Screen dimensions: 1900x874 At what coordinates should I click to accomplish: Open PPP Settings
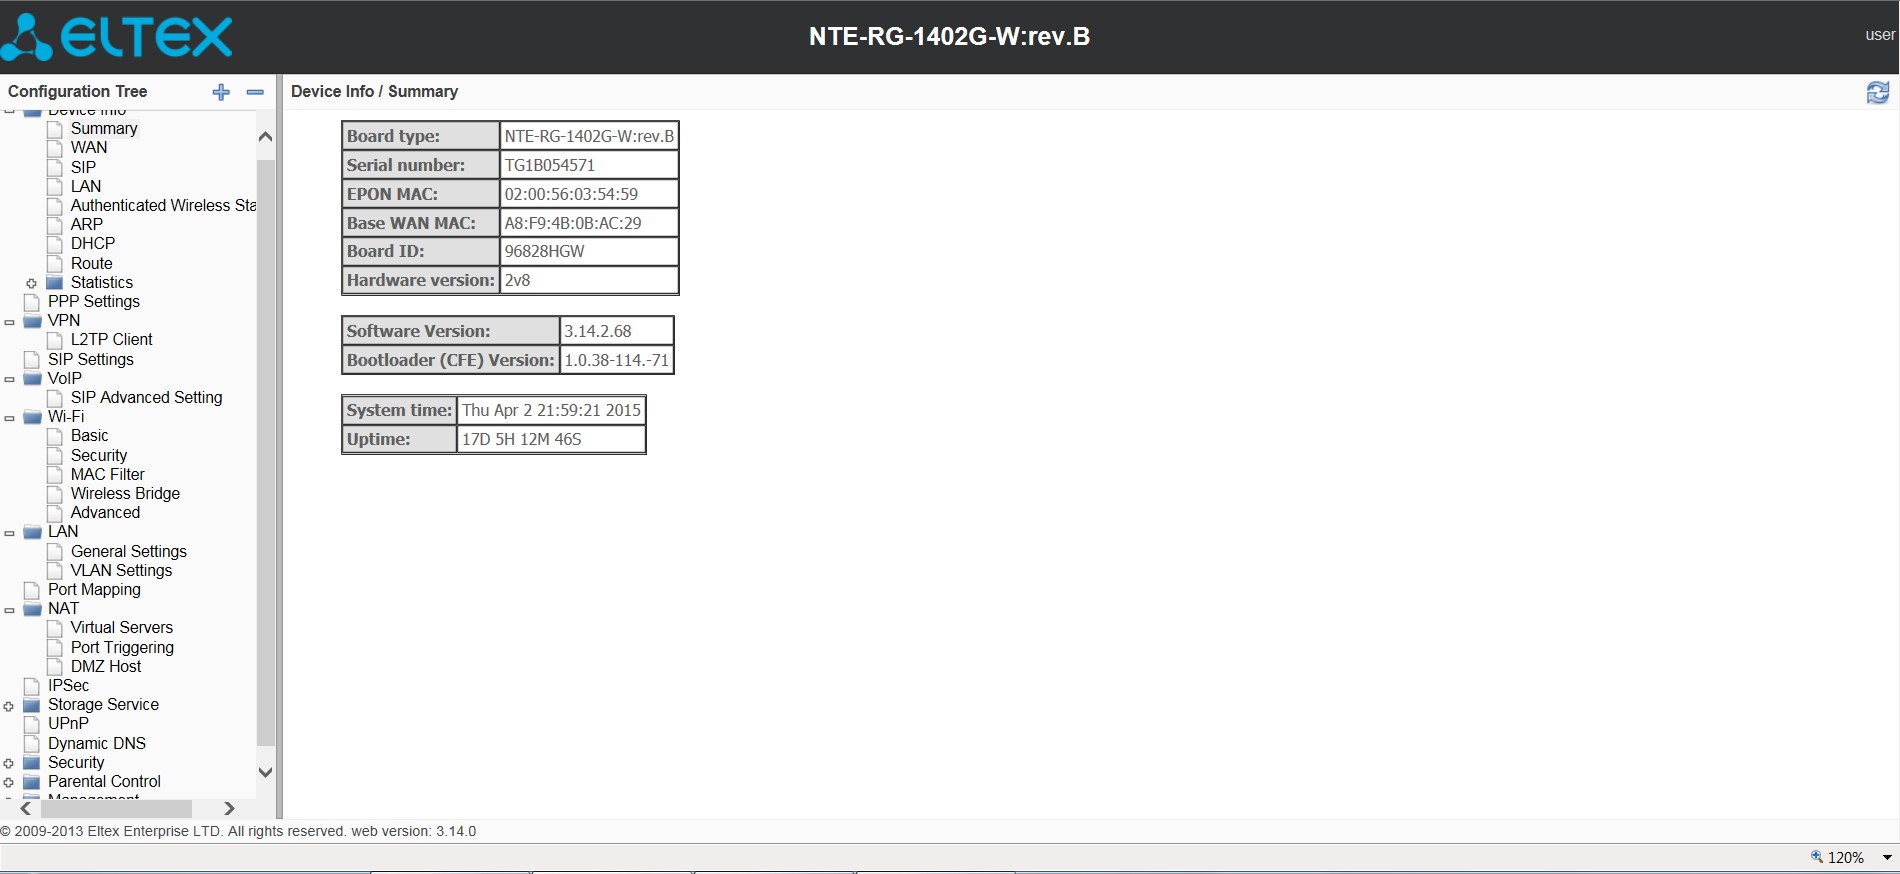94,301
